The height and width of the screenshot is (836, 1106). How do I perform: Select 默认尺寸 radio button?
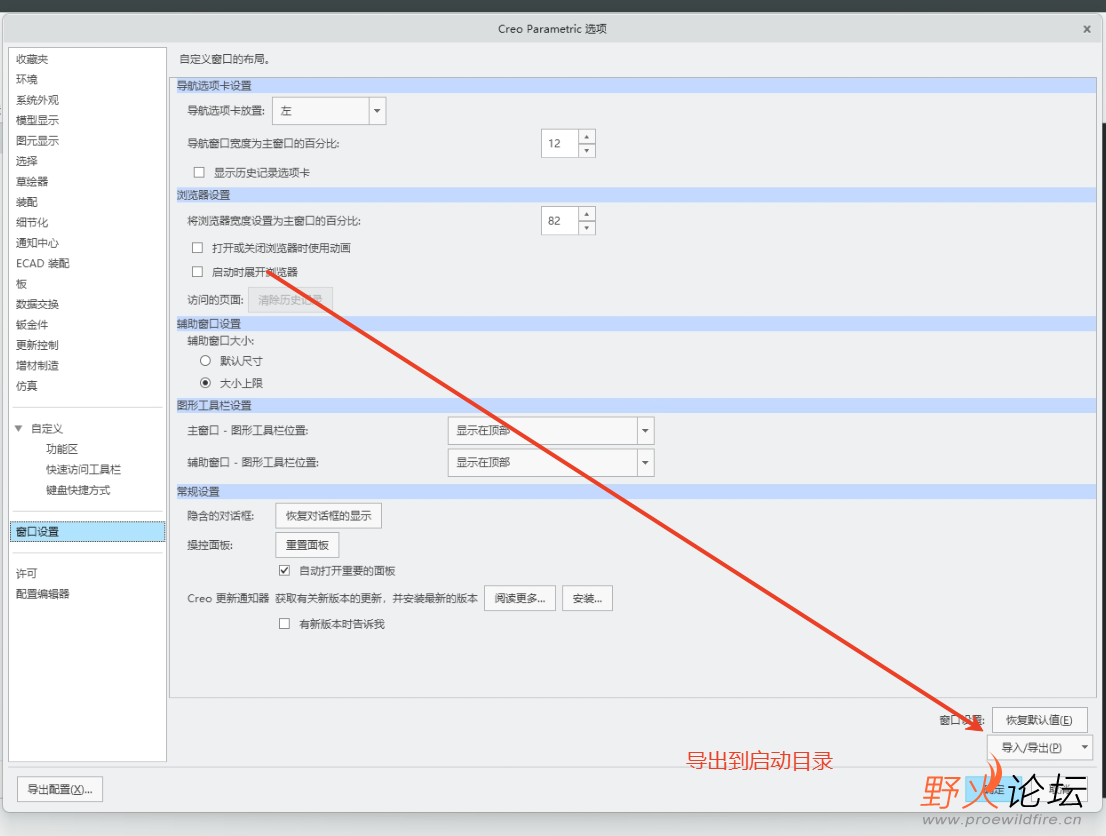[205, 361]
